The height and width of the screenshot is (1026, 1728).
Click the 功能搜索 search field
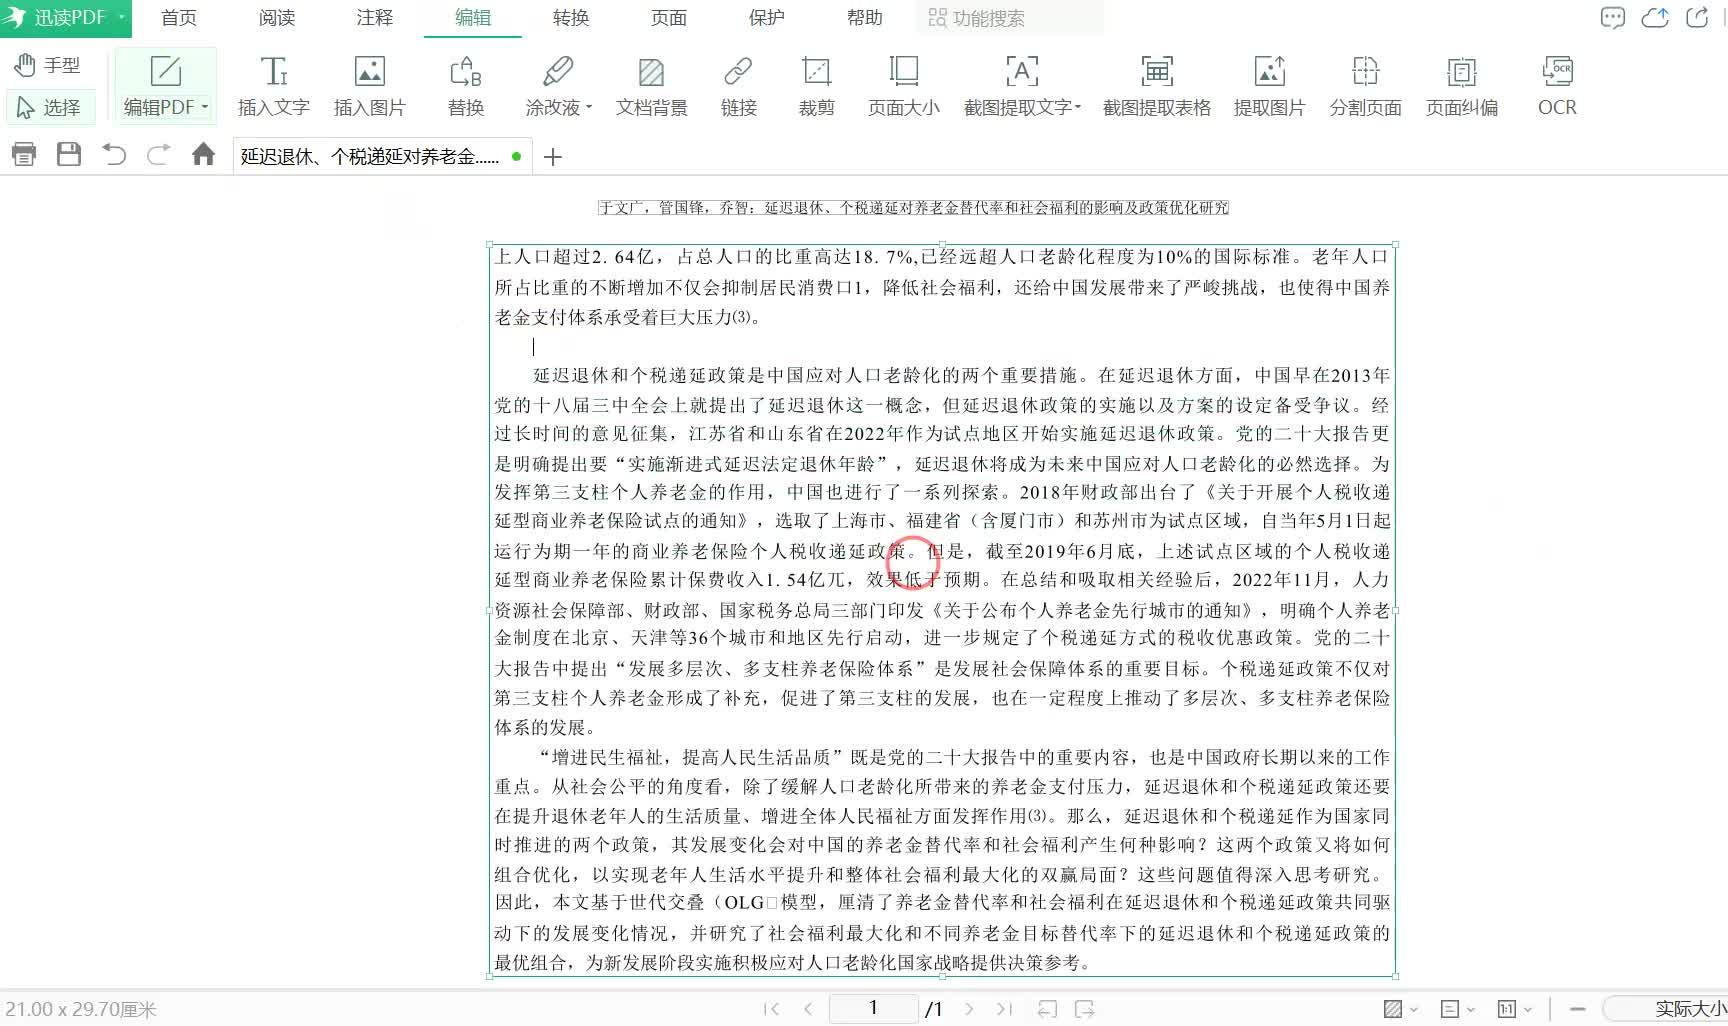(1010, 18)
